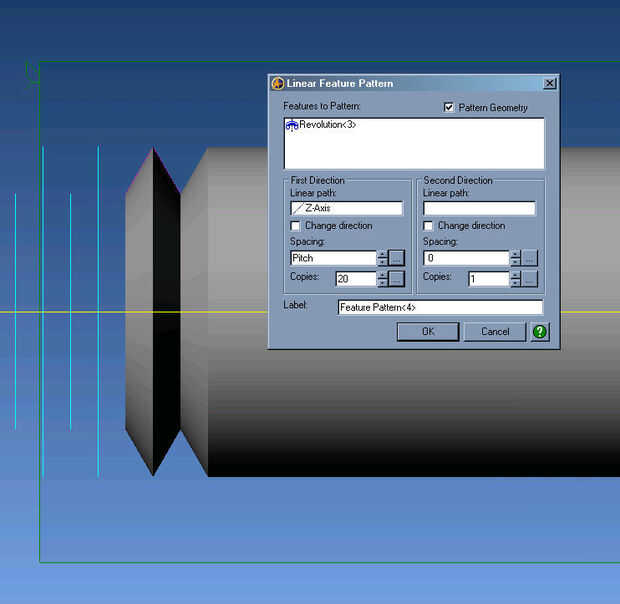Increase First Direction Copies with the up arrow
The image size is (620, 604).
[382, 275]
